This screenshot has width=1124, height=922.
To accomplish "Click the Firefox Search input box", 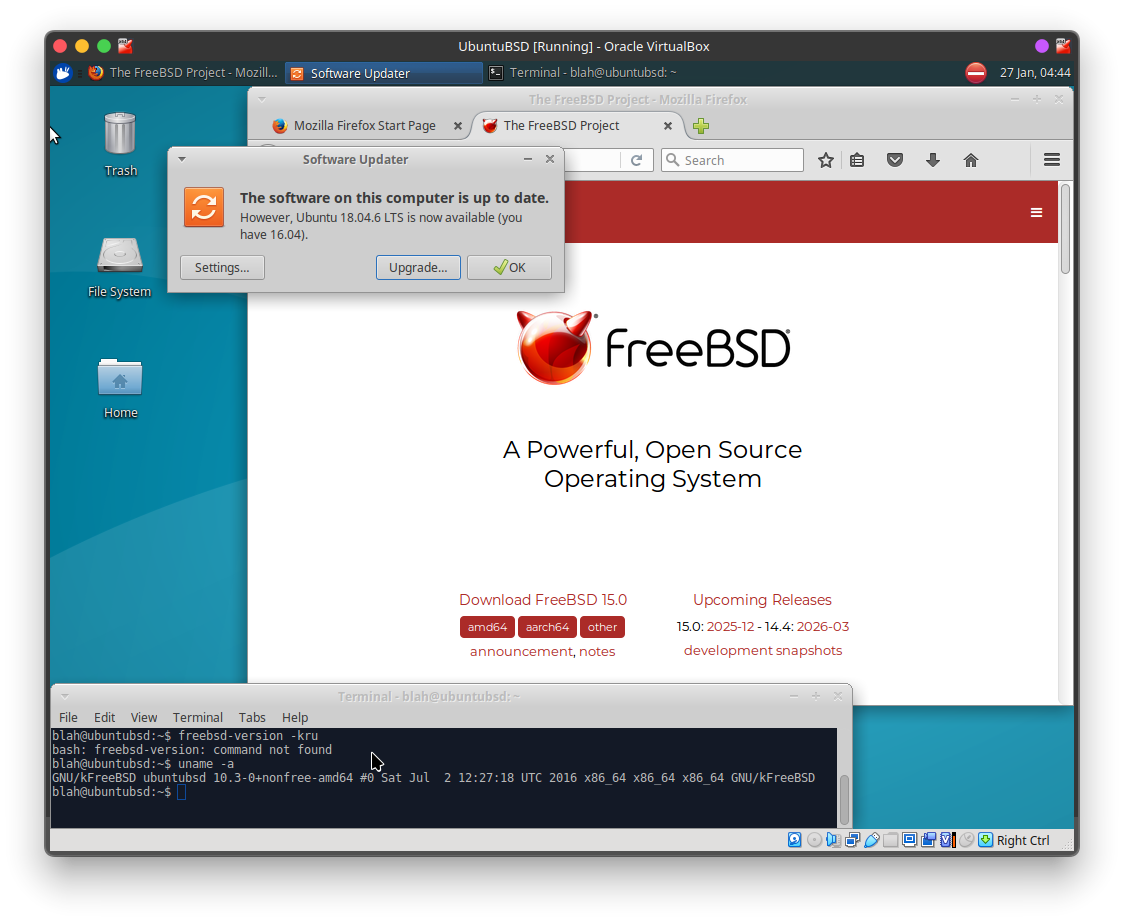I will pyautogui.click(x=740, y=160).
